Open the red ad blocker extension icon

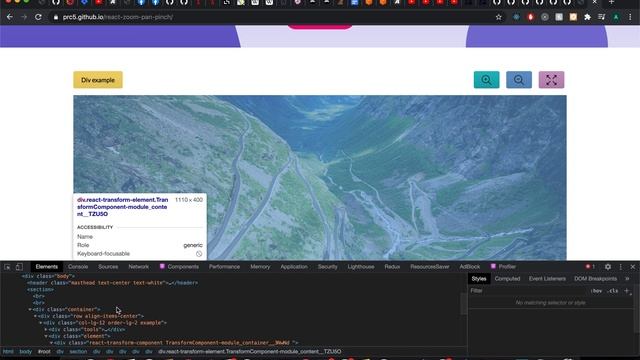pos(530,17)
